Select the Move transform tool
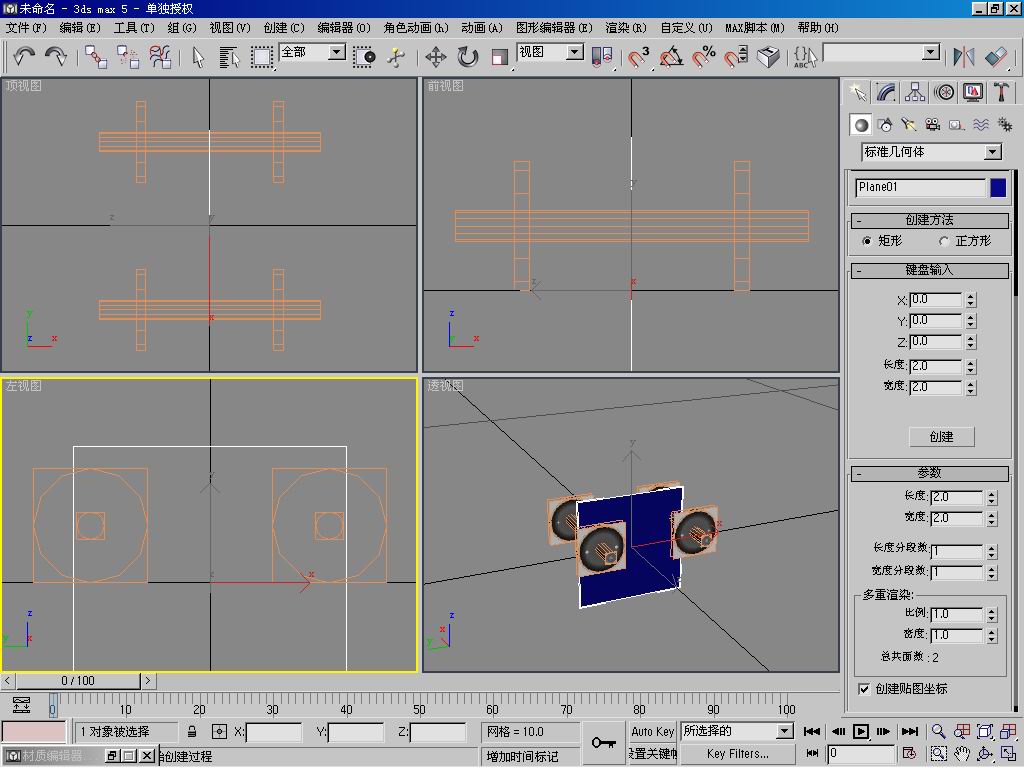This screenshot has width=1024, height=768. point(436,57)
